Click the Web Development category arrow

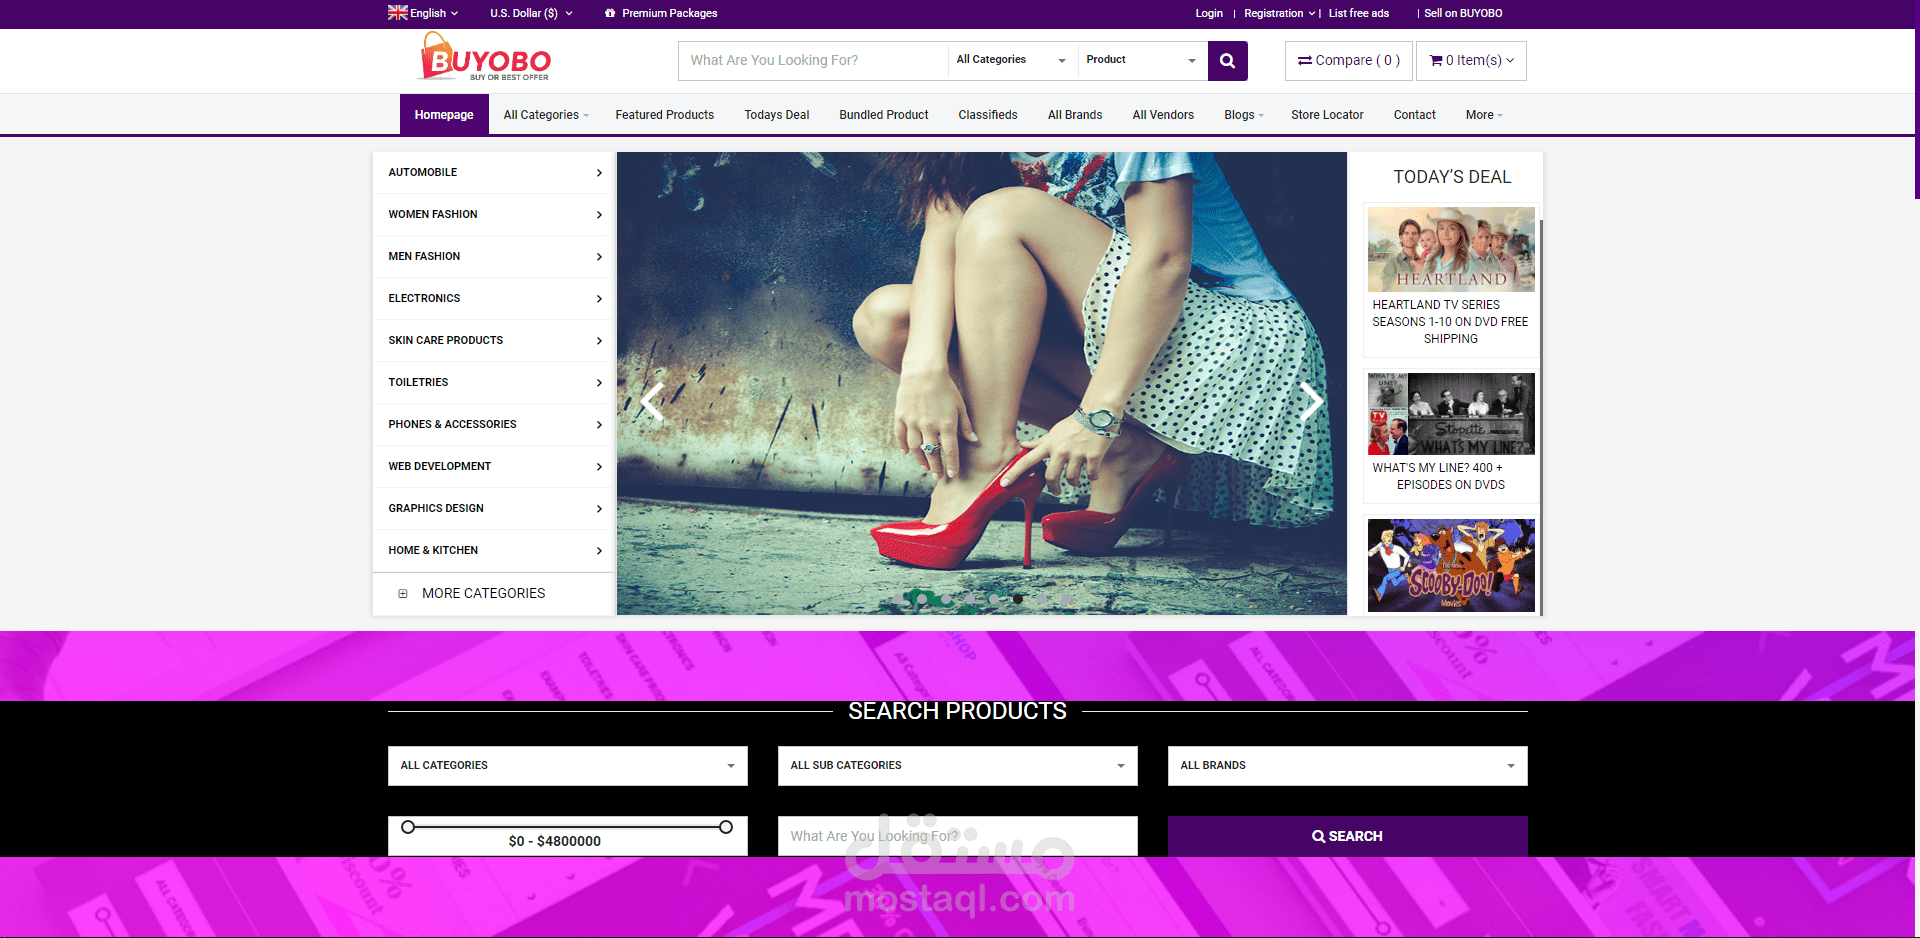[599, 467]
